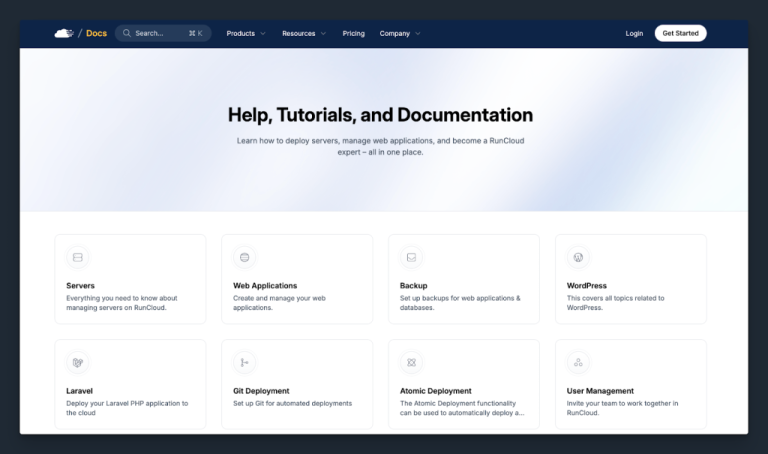Click the Backup card icon
768x454 pixels.
[x=411, y=257]
